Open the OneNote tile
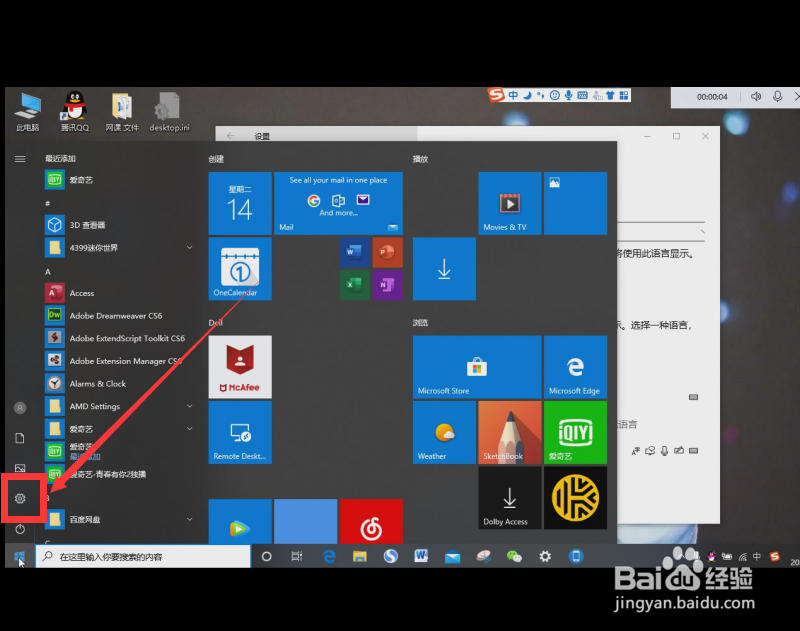The height and width of the screenshot is (631, 800). (x=387, y=285)
